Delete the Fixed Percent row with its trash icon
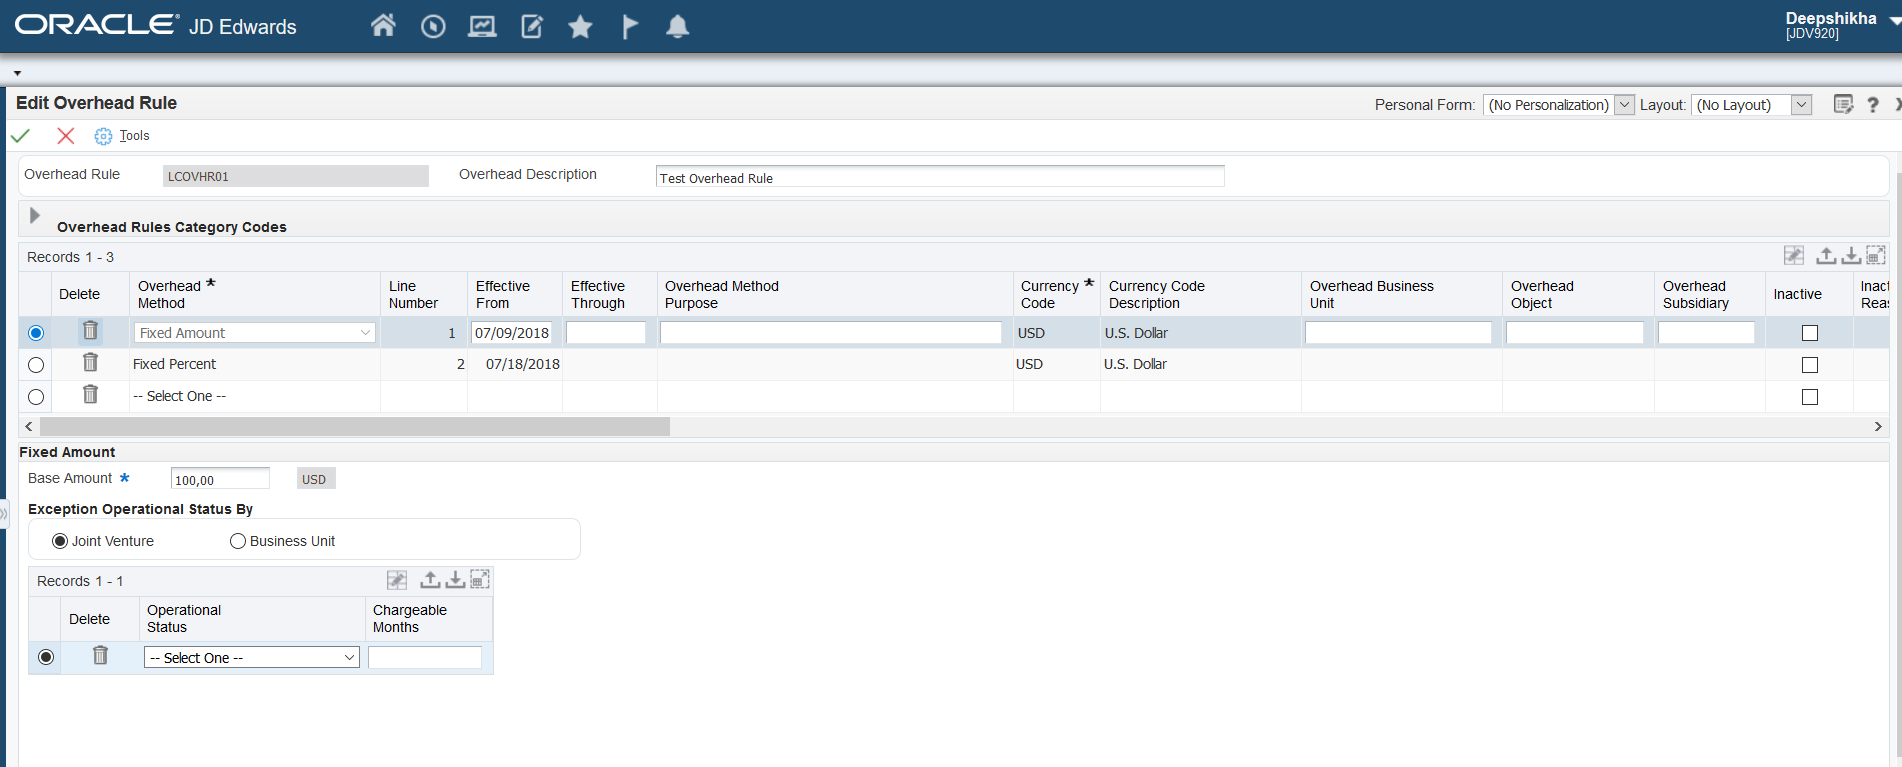This screenshot has height=767, width=1902. 90,363
